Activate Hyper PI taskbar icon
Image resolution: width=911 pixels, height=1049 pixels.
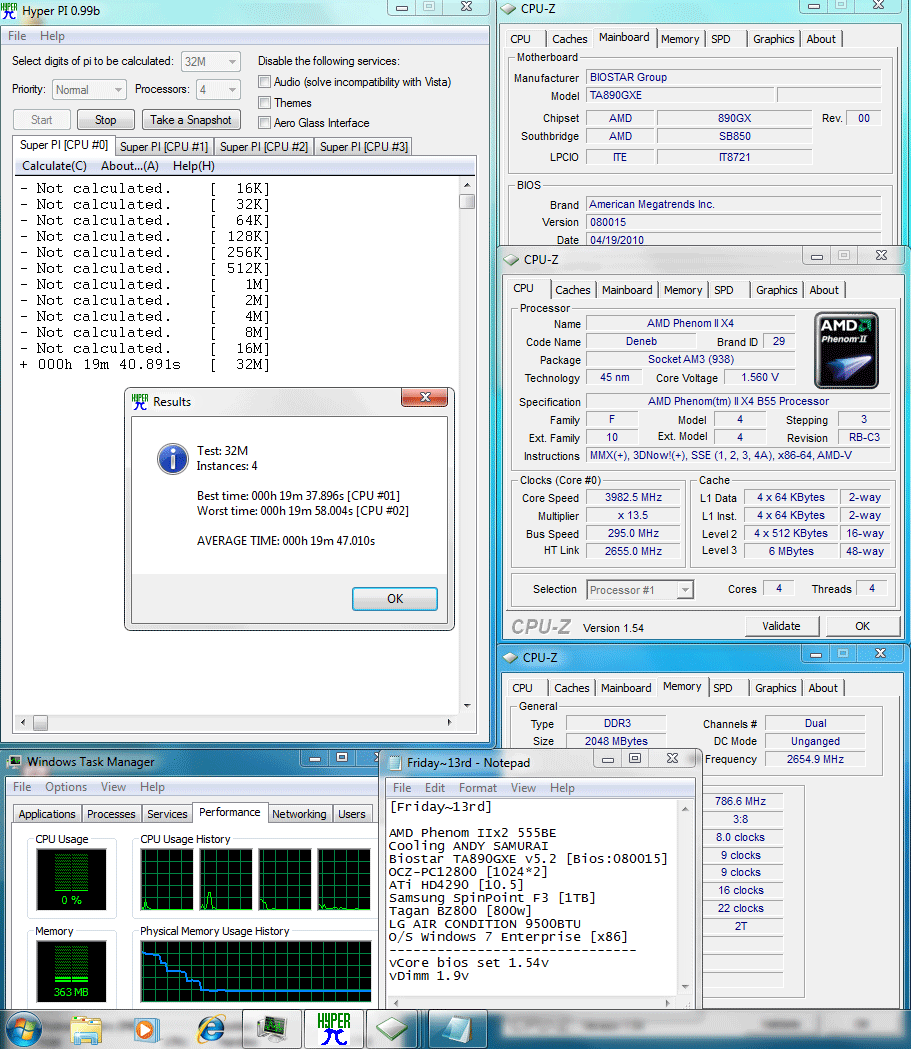pyautogui.click(x=333, y=1030)
